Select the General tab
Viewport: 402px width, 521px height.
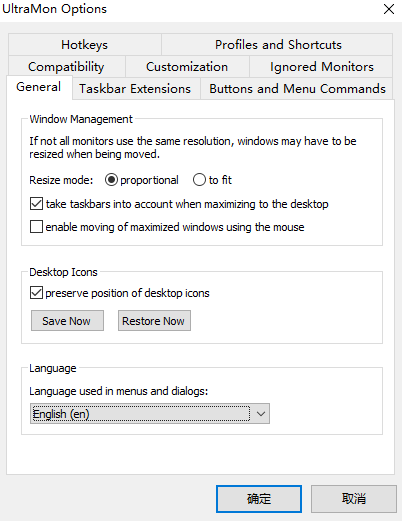click(x=39, y=87)
